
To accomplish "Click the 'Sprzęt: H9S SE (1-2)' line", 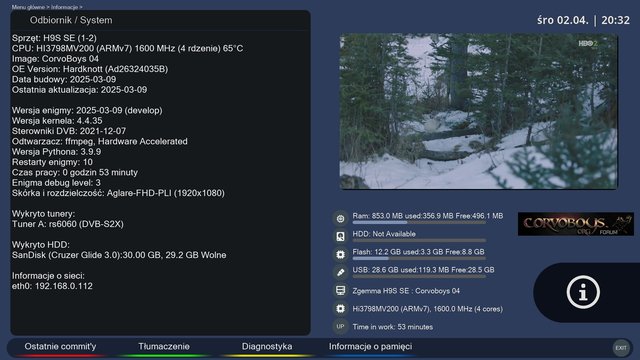I will (54, 38).
